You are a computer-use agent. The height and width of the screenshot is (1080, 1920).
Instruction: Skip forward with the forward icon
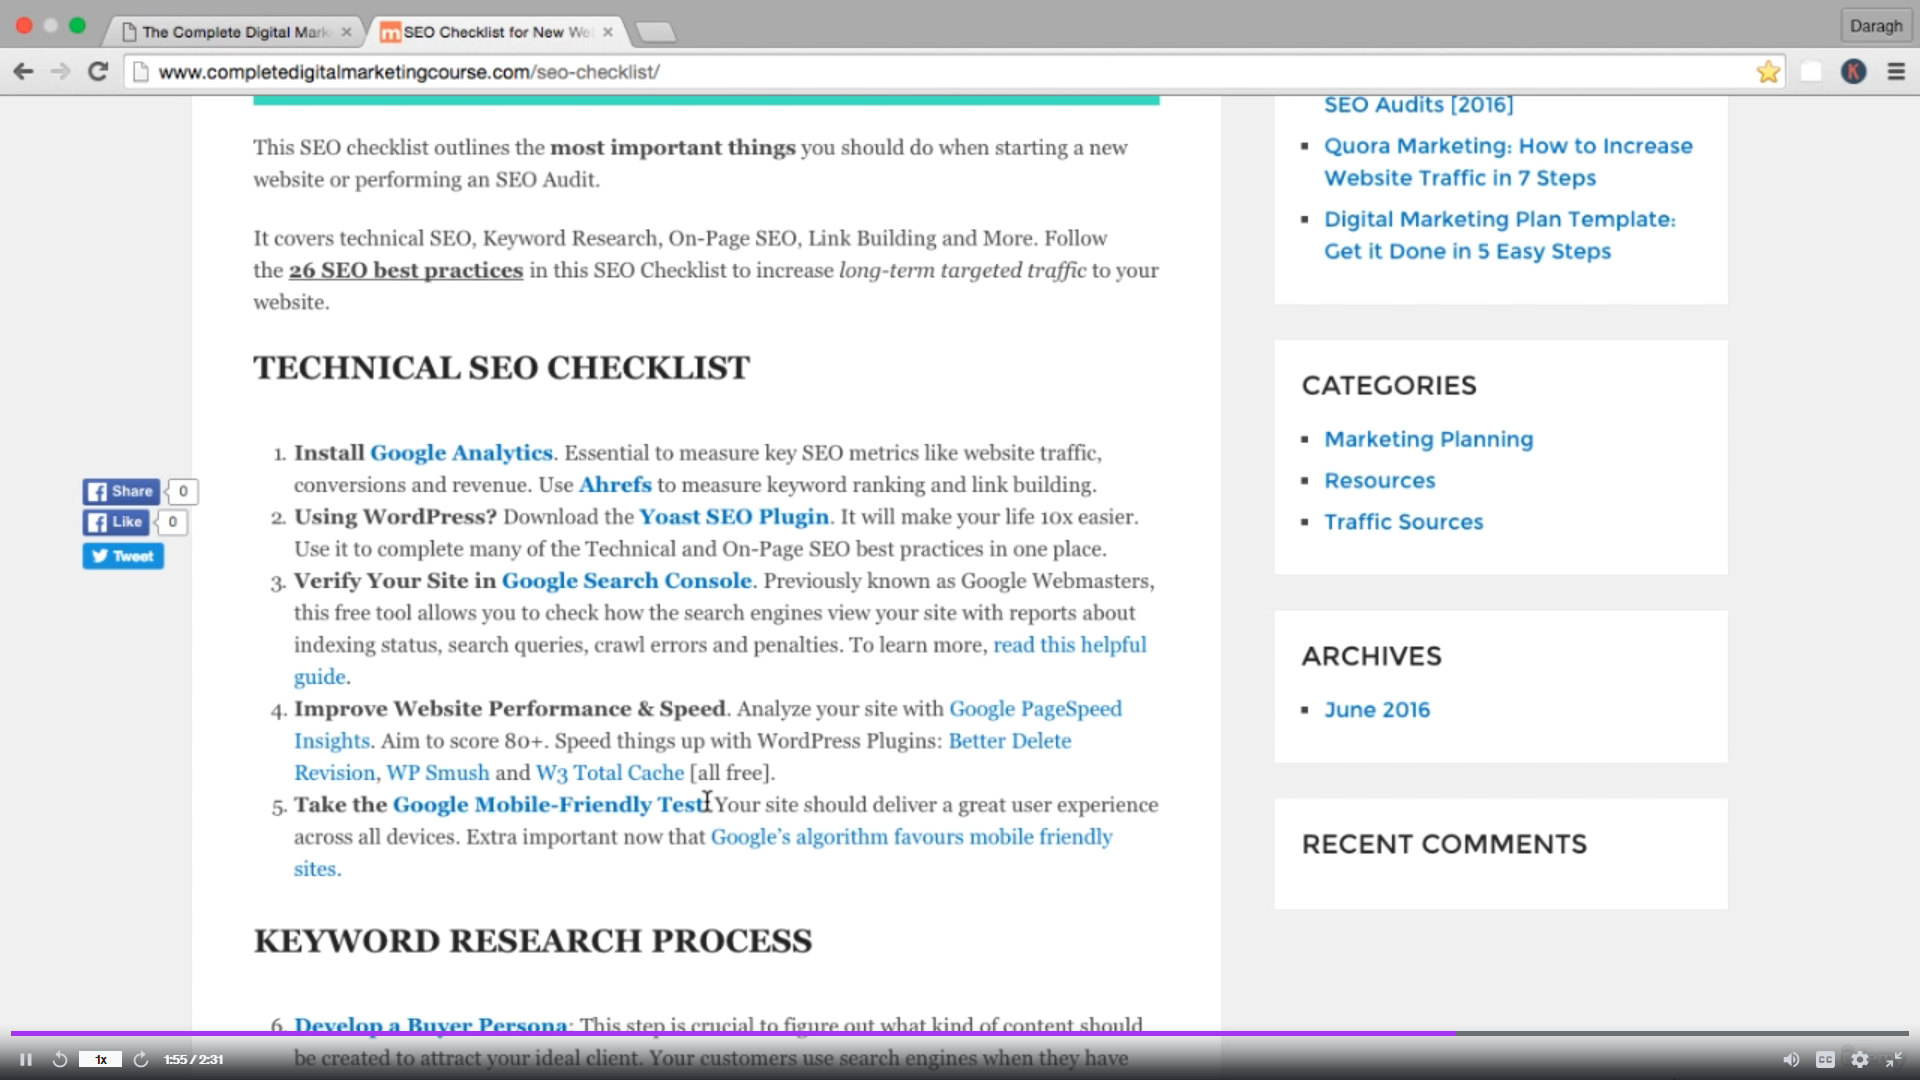pos(141,1059)
